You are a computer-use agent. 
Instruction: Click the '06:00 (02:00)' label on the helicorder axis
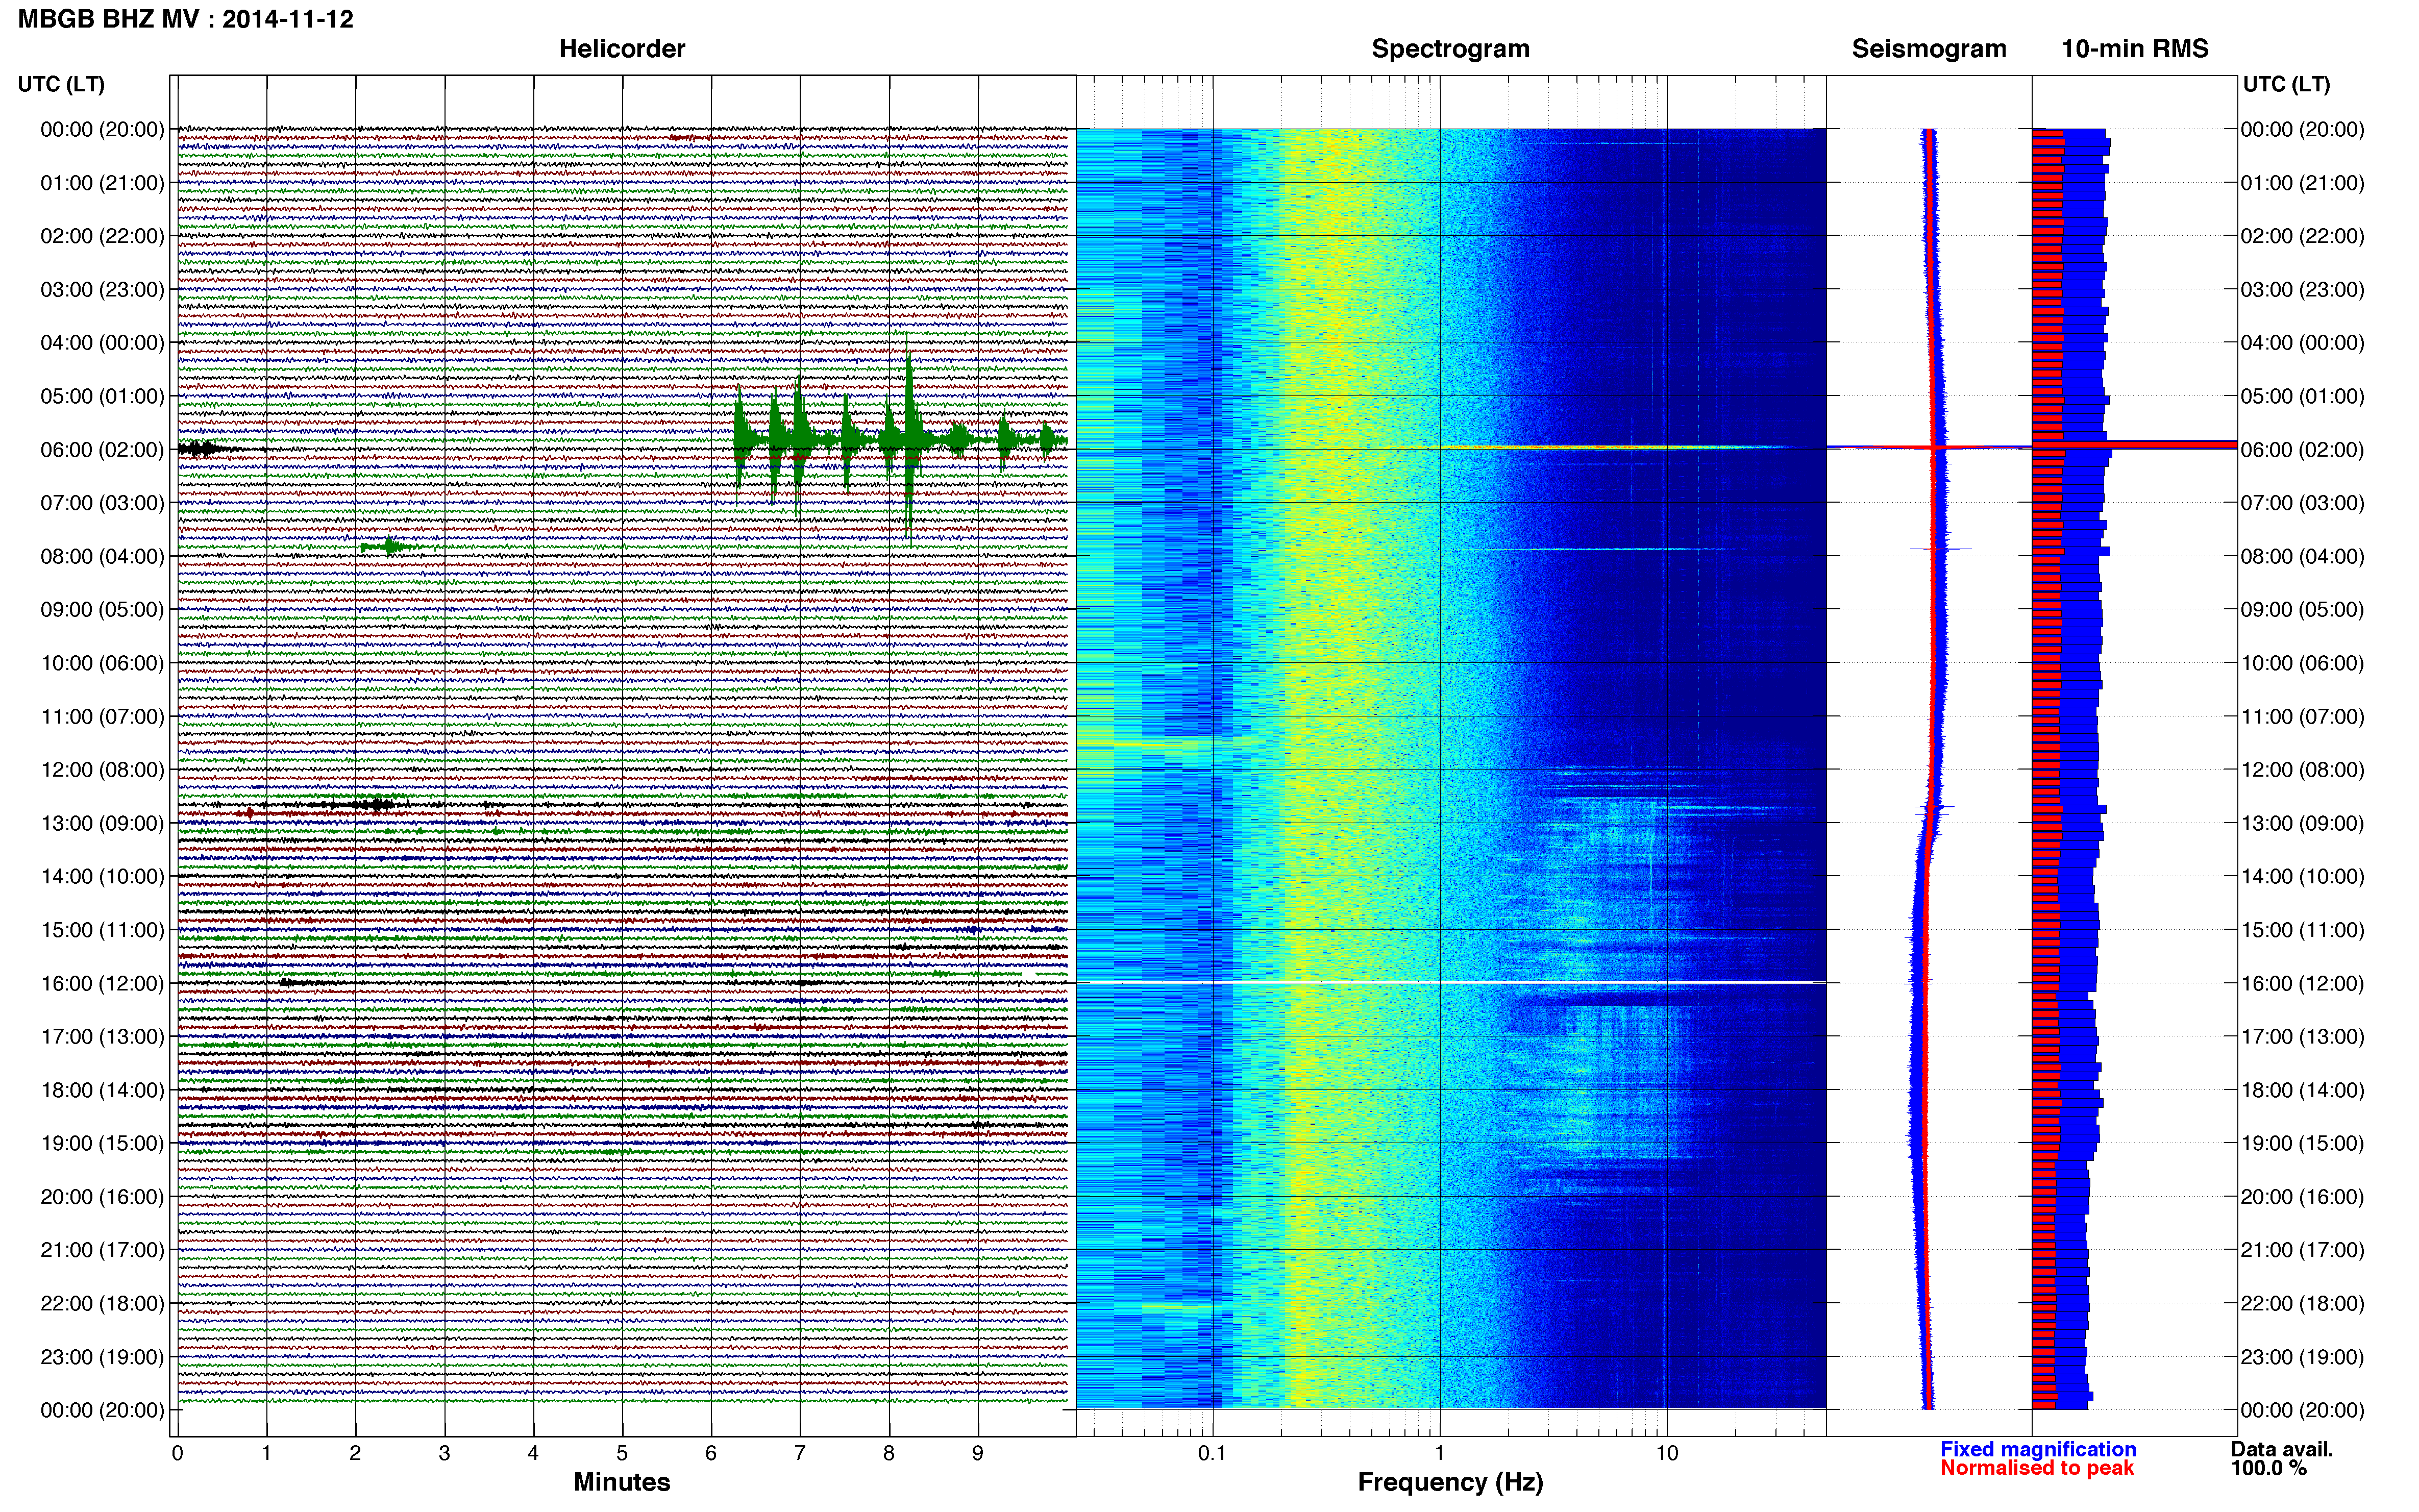pos(102,450)
